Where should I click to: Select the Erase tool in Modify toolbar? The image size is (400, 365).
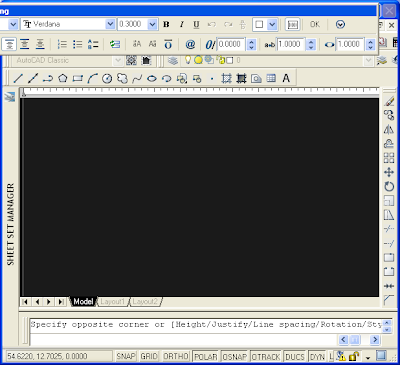[x=389, y=101]
